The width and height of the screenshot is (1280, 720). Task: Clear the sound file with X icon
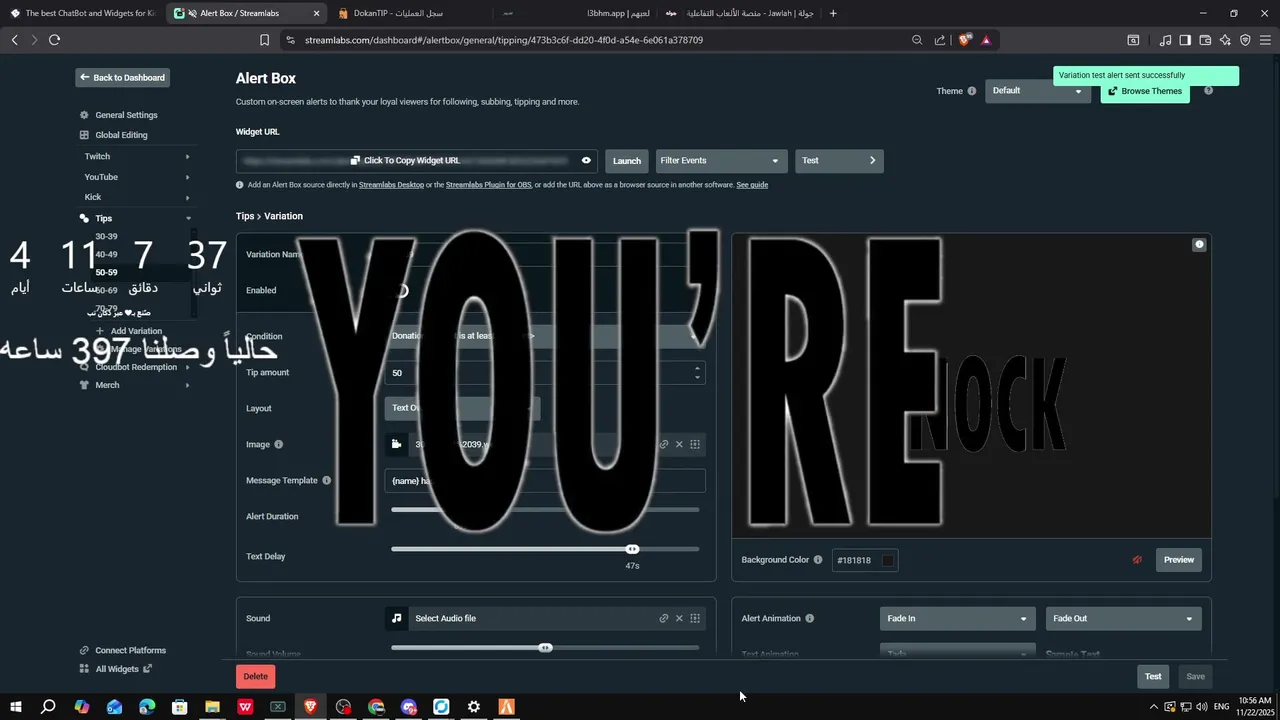679,618
